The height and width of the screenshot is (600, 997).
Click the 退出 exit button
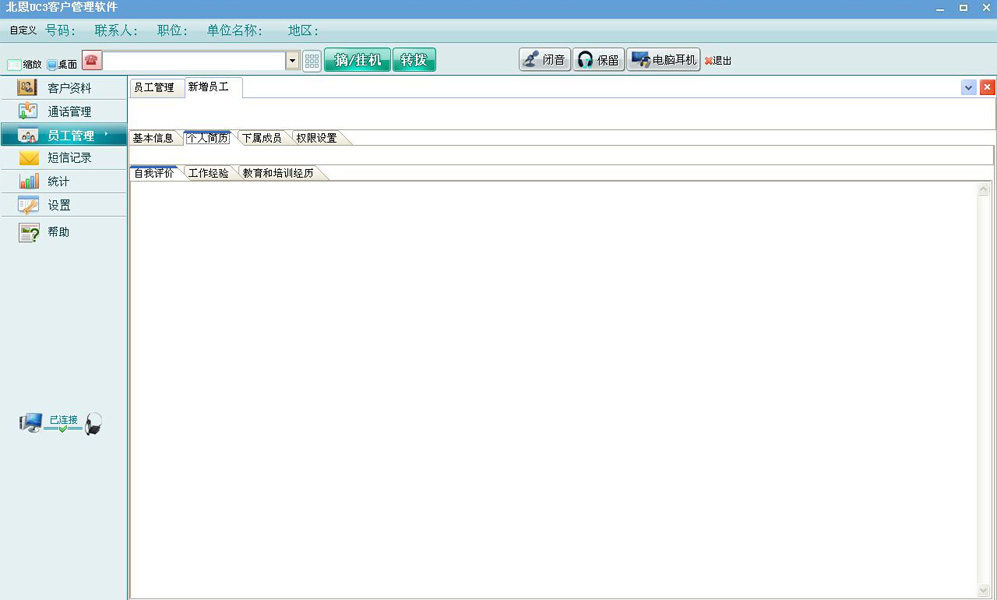[719, 61]
